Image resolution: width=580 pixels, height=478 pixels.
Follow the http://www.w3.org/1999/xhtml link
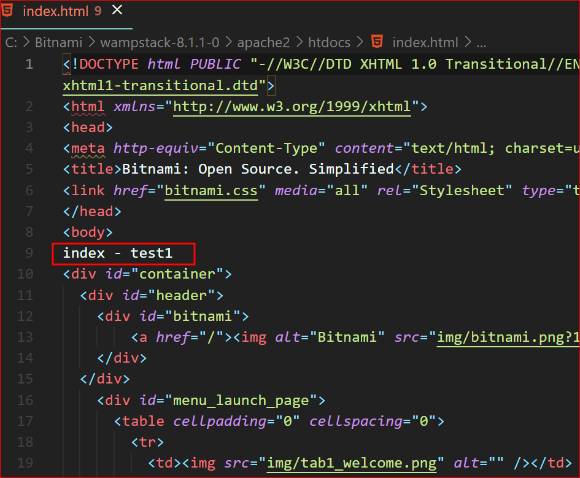pyautogui.click(x=292, y=107)
